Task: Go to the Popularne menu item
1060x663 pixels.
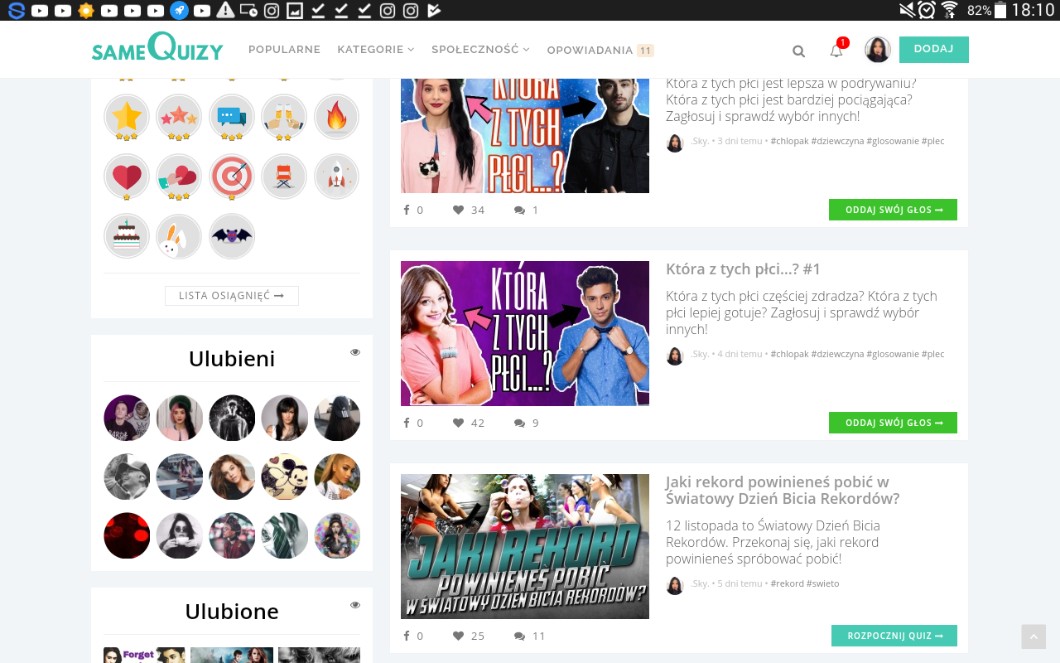Action: pyautogui.click(x=284, y=50)
